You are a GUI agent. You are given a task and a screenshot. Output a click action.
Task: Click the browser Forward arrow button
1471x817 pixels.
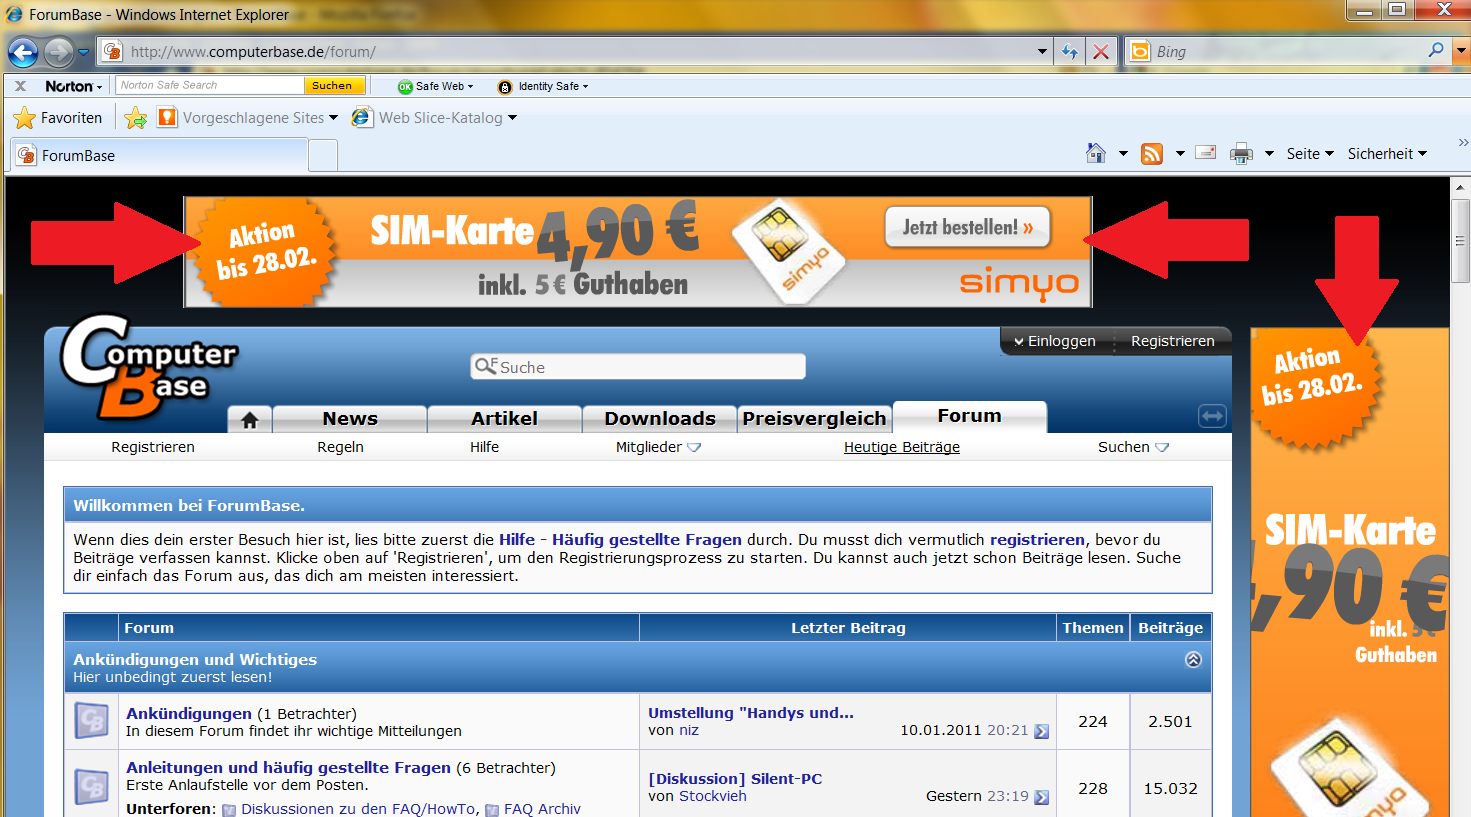tap(59, 52)
